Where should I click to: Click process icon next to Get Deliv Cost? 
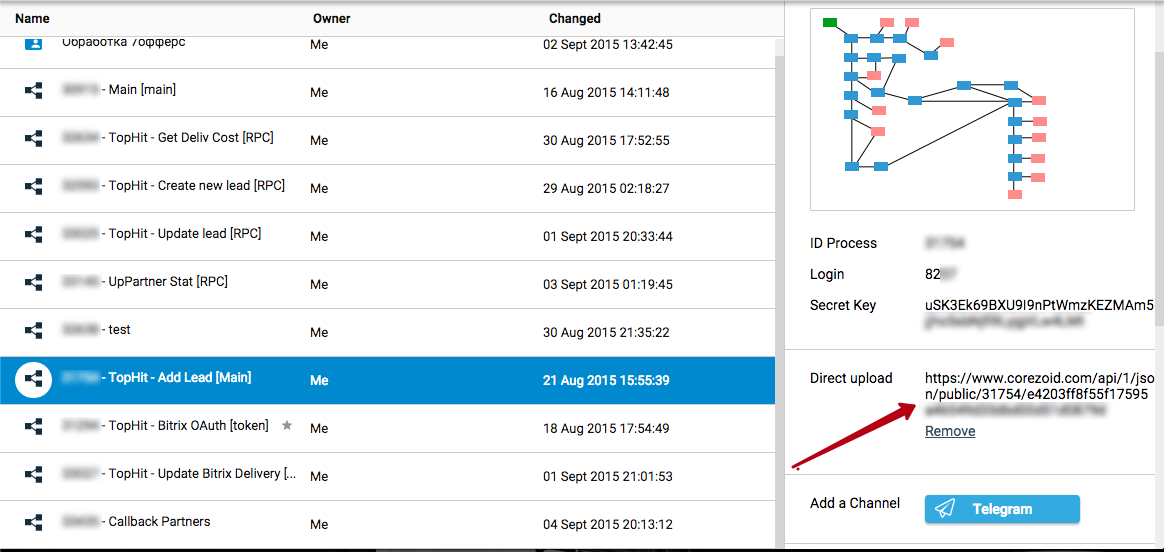pyautogui.click(x=33, y=138)
